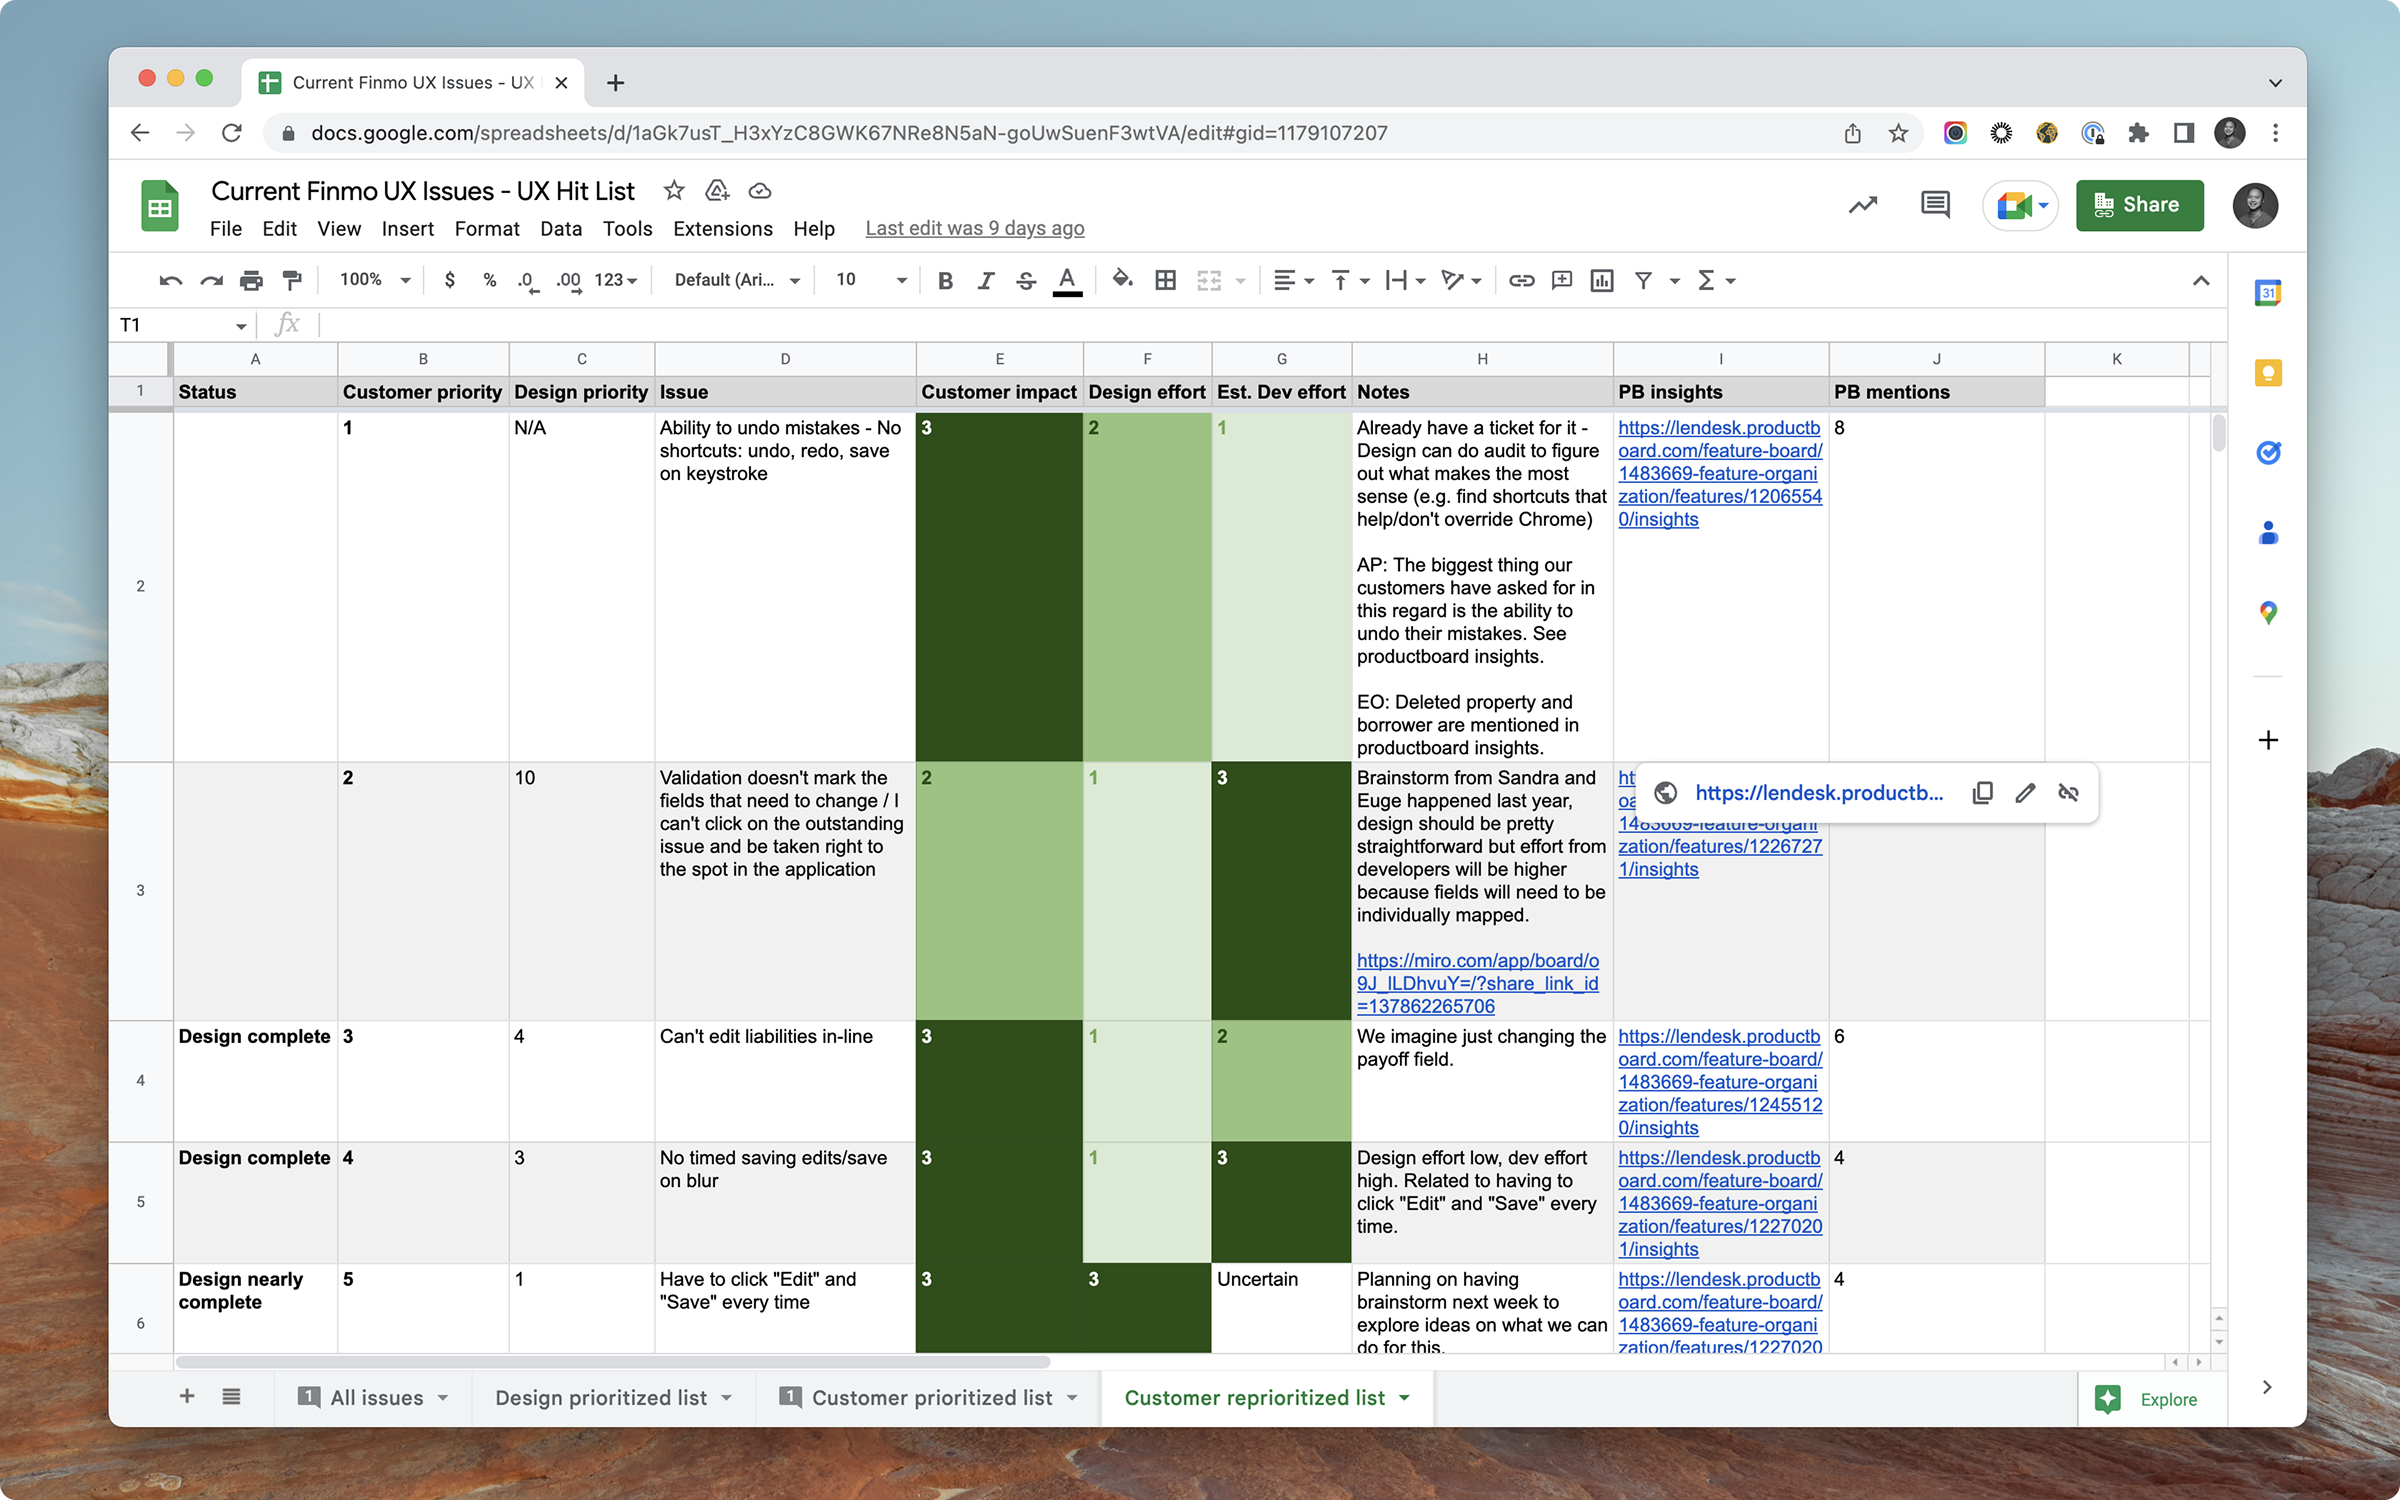
Task: Toggle bold formatting
Action: [x=945, y=280]
